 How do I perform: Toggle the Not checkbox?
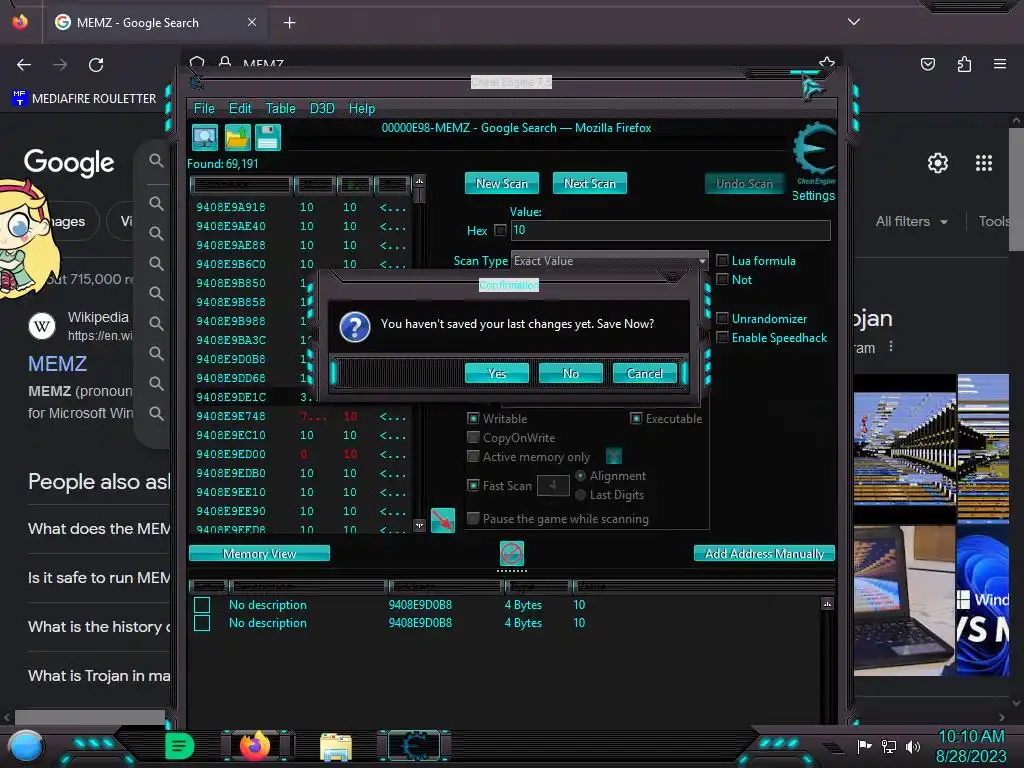(722, 280)
